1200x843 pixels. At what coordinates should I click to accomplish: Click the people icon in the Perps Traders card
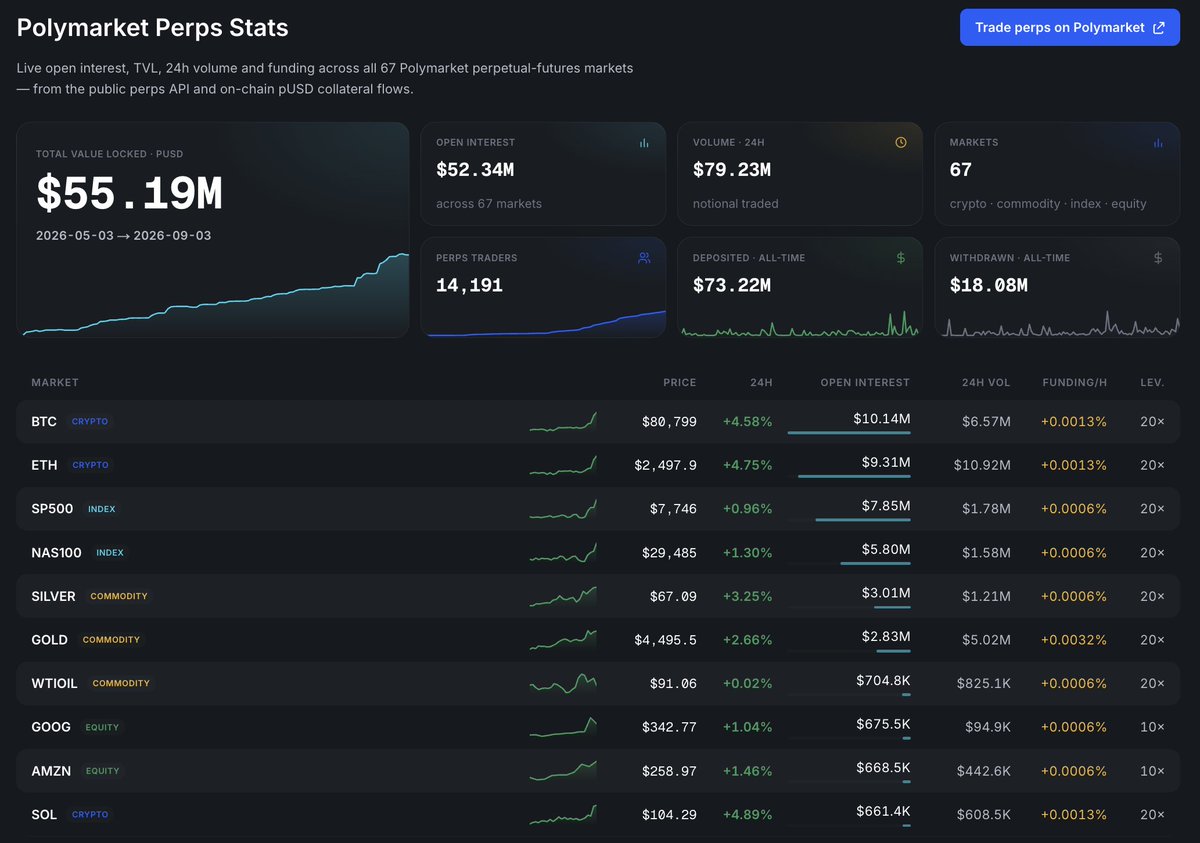coord(644,258)
